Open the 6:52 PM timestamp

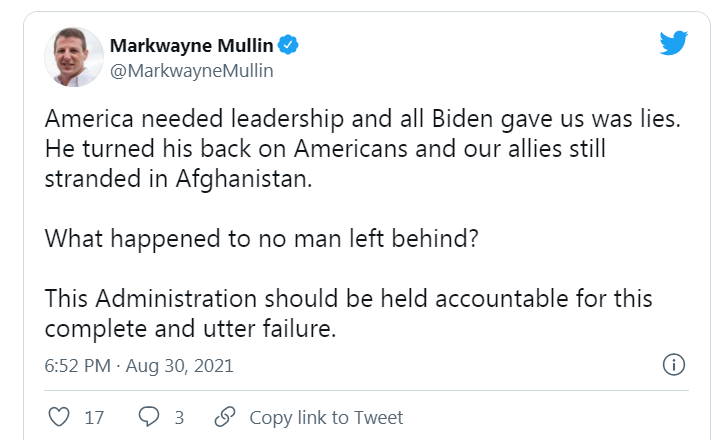coord(77,365)
